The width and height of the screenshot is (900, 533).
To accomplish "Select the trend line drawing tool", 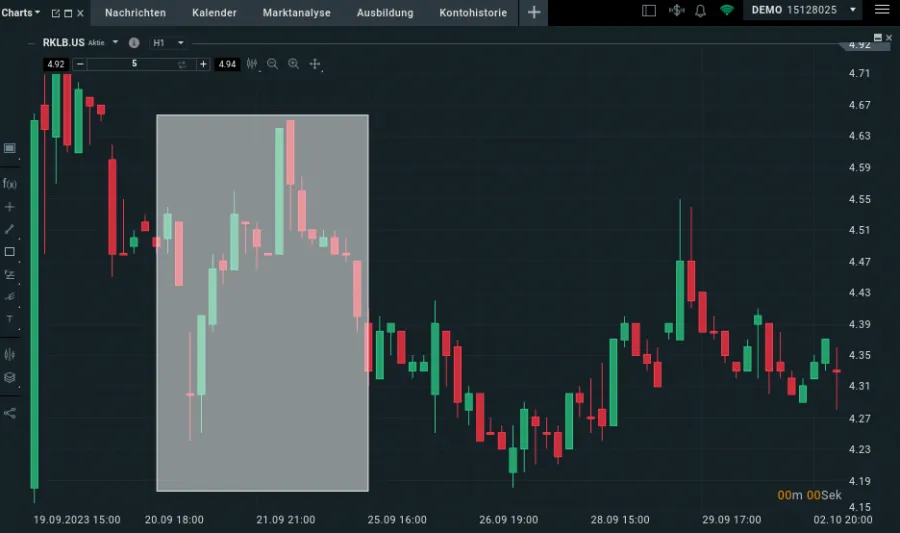I will coord(10,229).
